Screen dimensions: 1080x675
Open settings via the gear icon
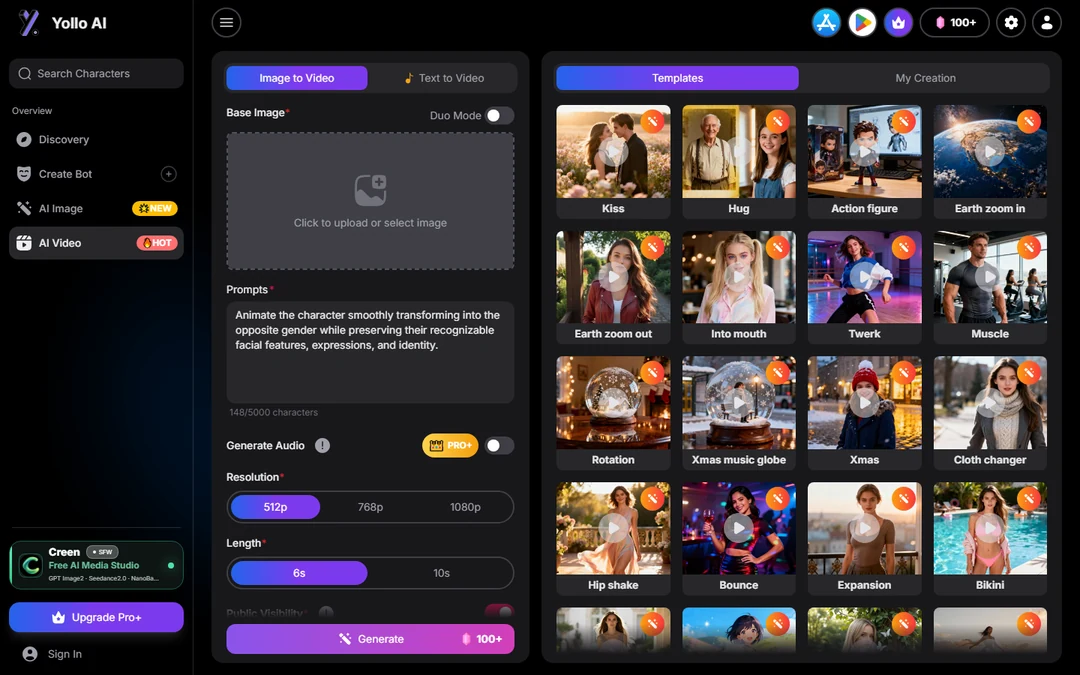point(1010,23)
